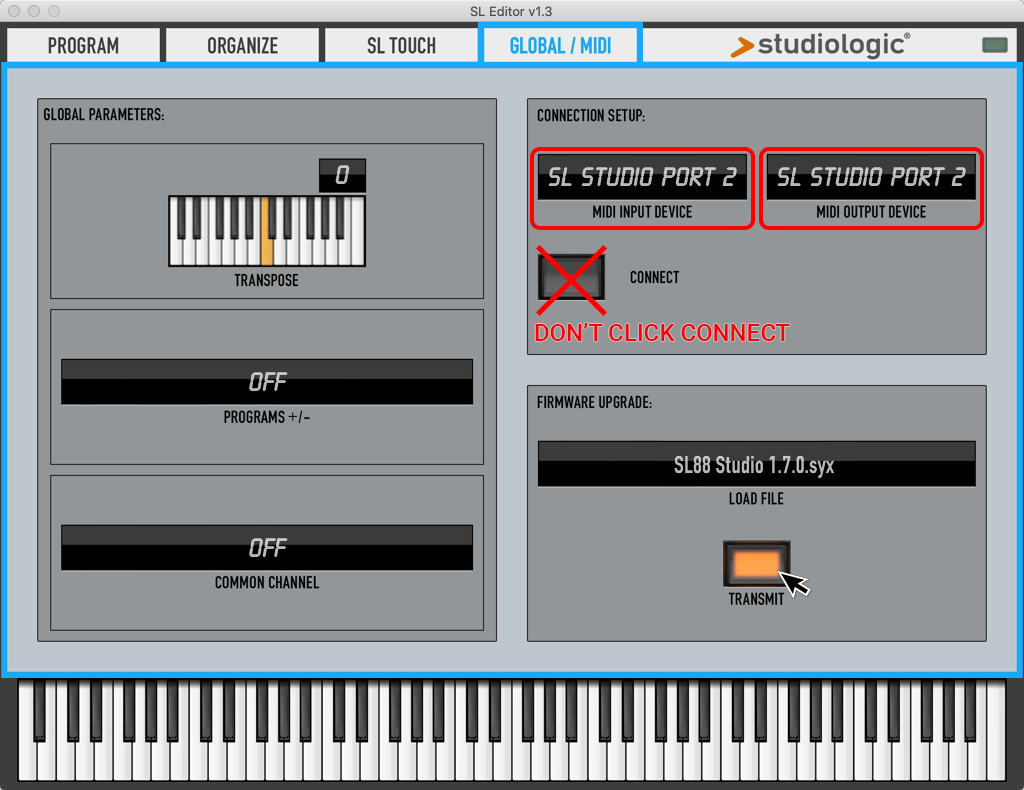Click the highlighted orange key on transpose keyboard
Image resolution: width=1024 pixels, height=790 pixels.
pyautogui.click(x=266, y=231)
